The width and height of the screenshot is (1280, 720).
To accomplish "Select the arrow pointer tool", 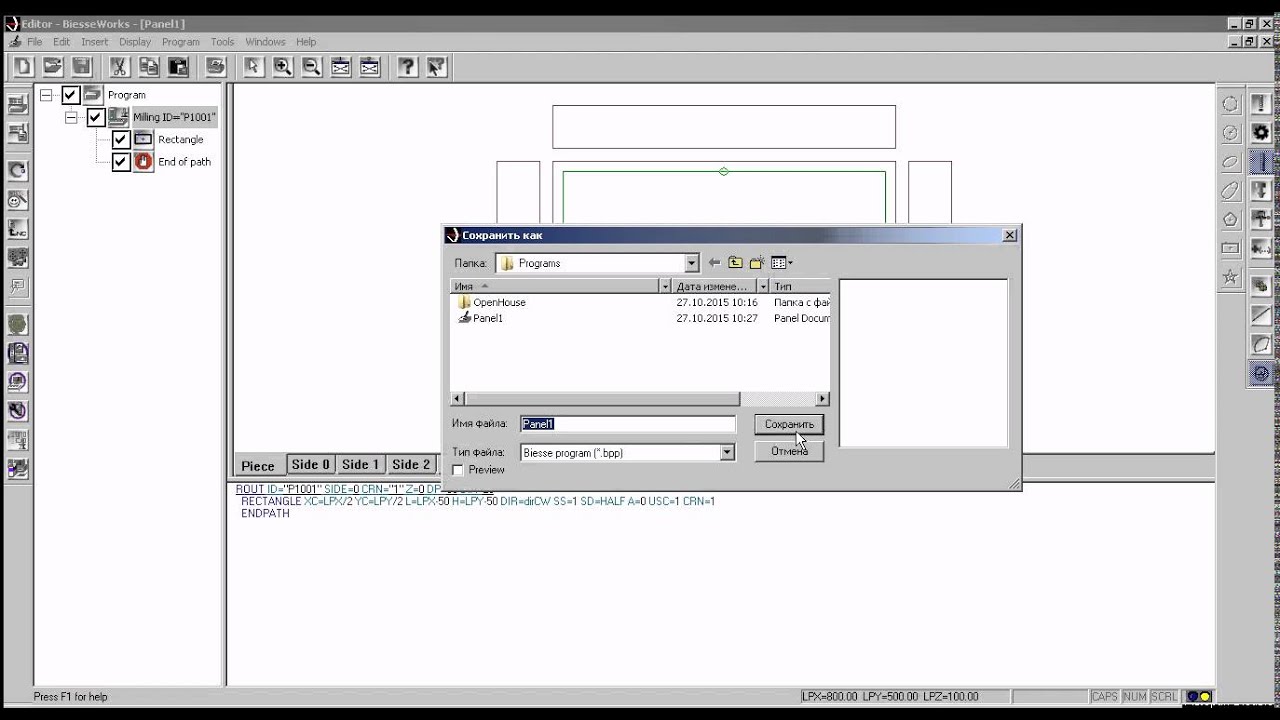I will pos(253,67).
